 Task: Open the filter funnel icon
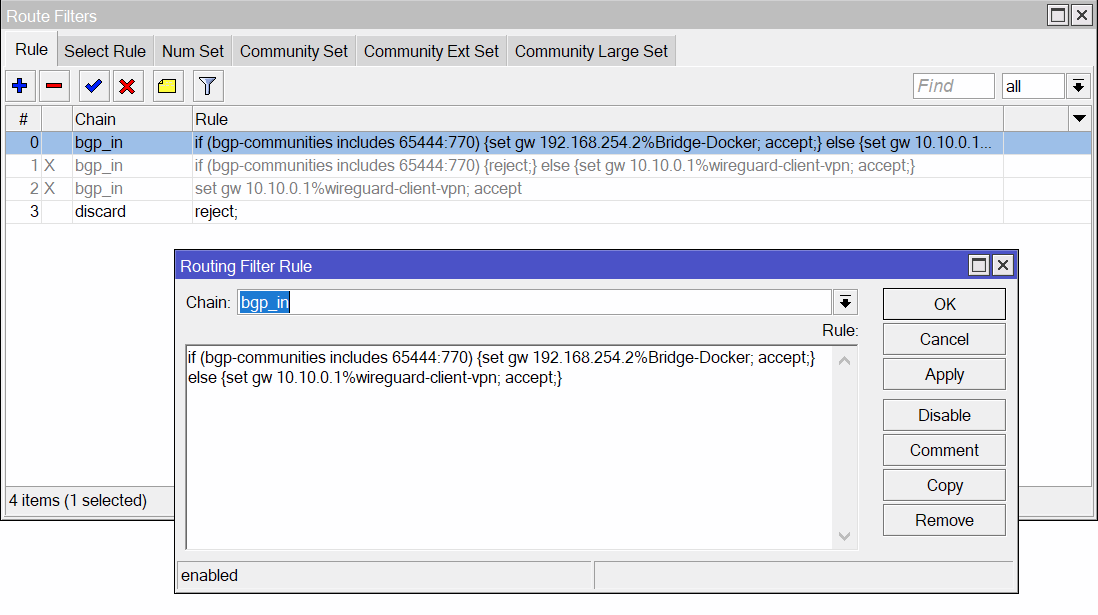[207, 86]
